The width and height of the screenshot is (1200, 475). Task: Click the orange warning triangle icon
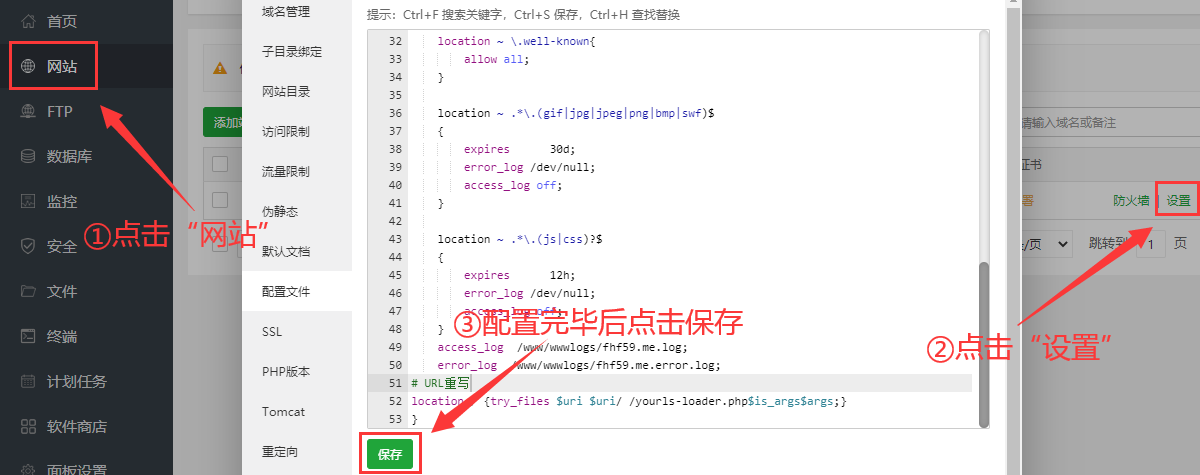click(219, 69)
